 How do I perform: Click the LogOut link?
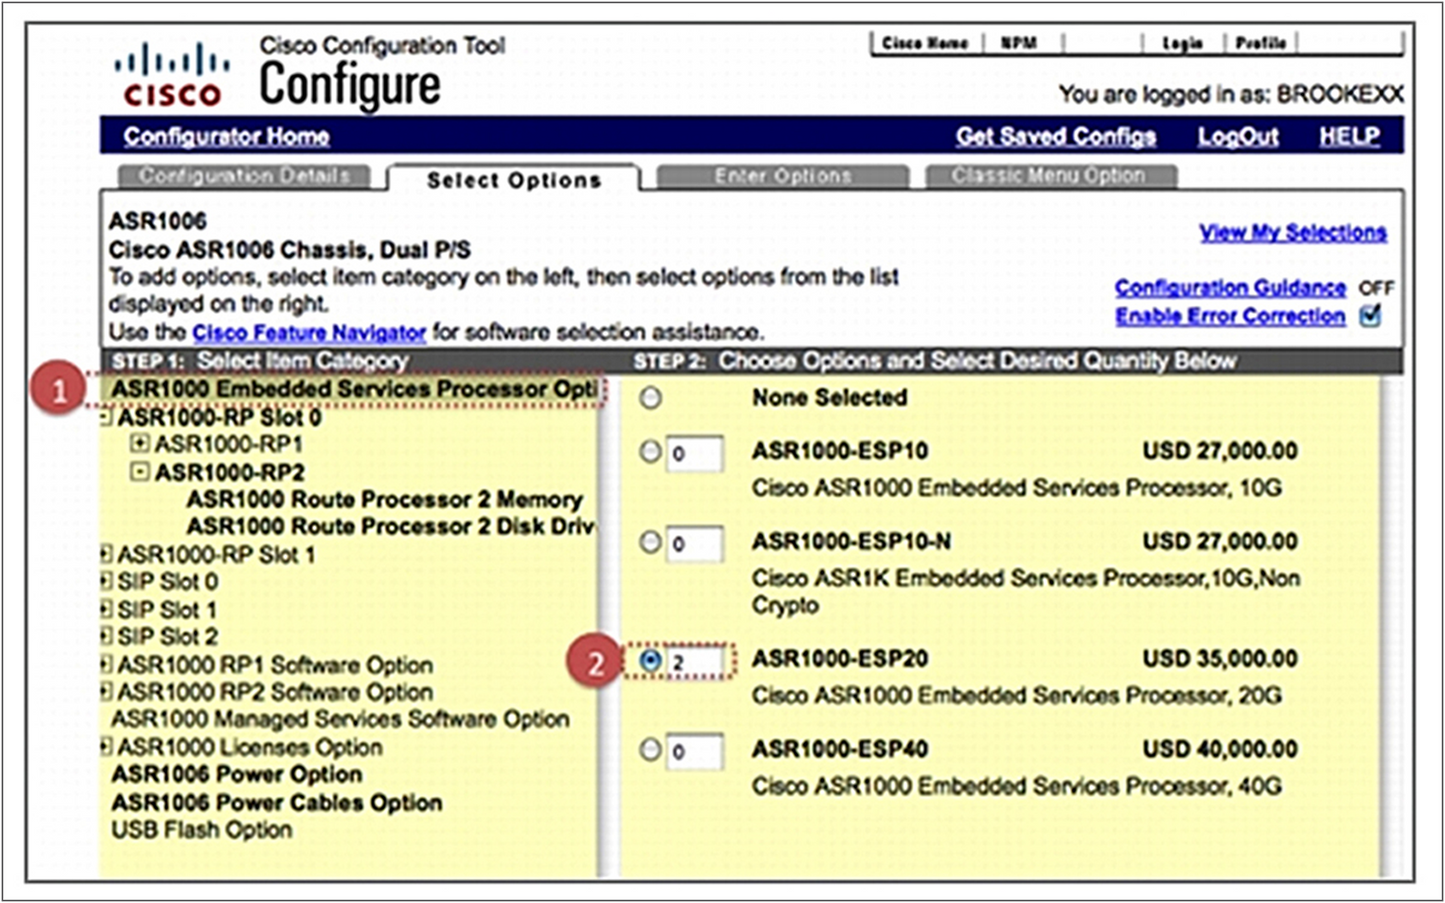click(x=1238, y=137)
